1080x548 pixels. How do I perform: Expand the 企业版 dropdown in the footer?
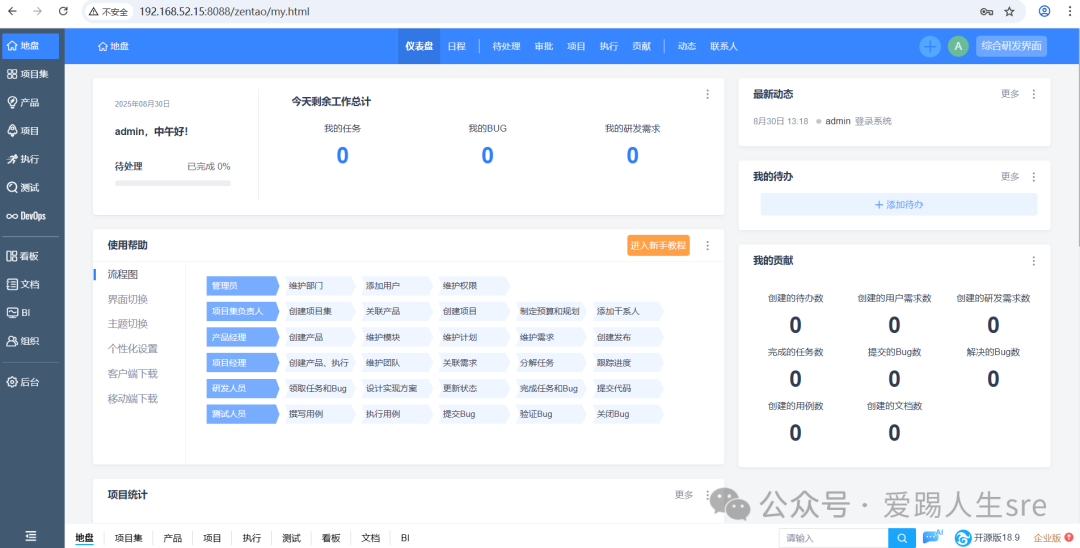point(1052,538)
